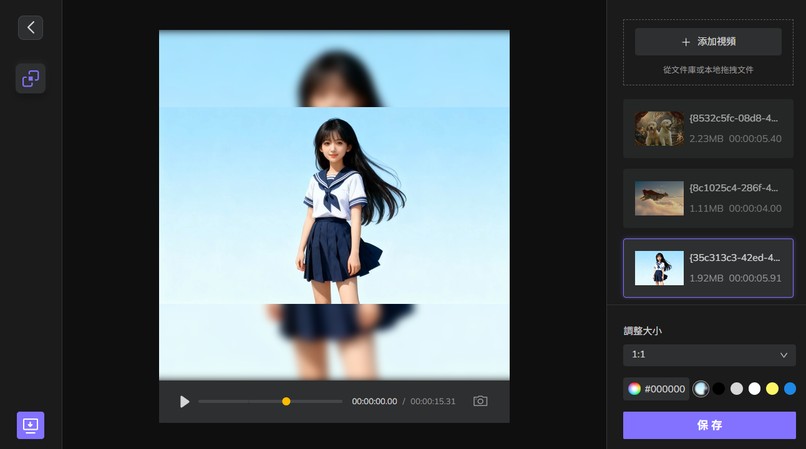806x449 pixels.
Task: Pick the blue background swatch
Action: pos(790,389)
